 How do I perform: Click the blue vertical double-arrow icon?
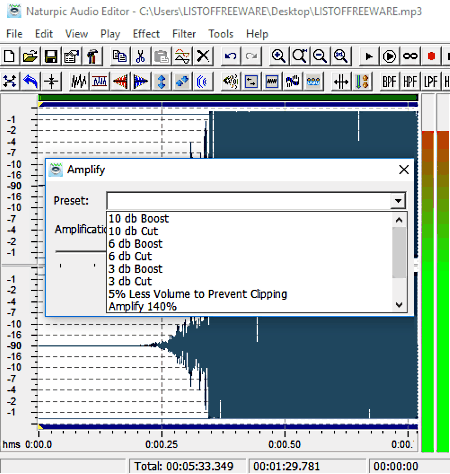point(161,81)
